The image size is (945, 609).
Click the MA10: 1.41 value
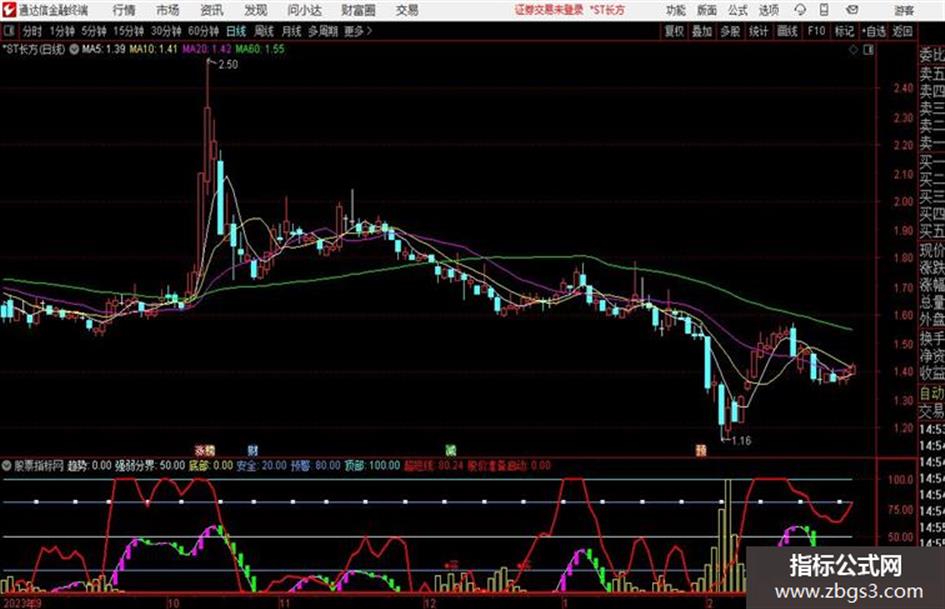coord(153,49)
